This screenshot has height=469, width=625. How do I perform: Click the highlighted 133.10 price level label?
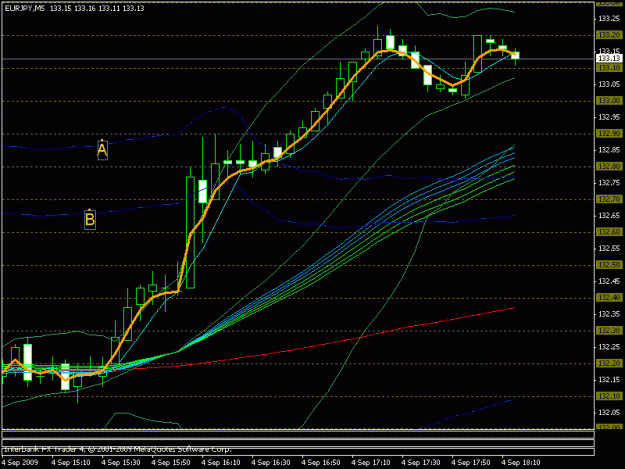pos(609,68)
